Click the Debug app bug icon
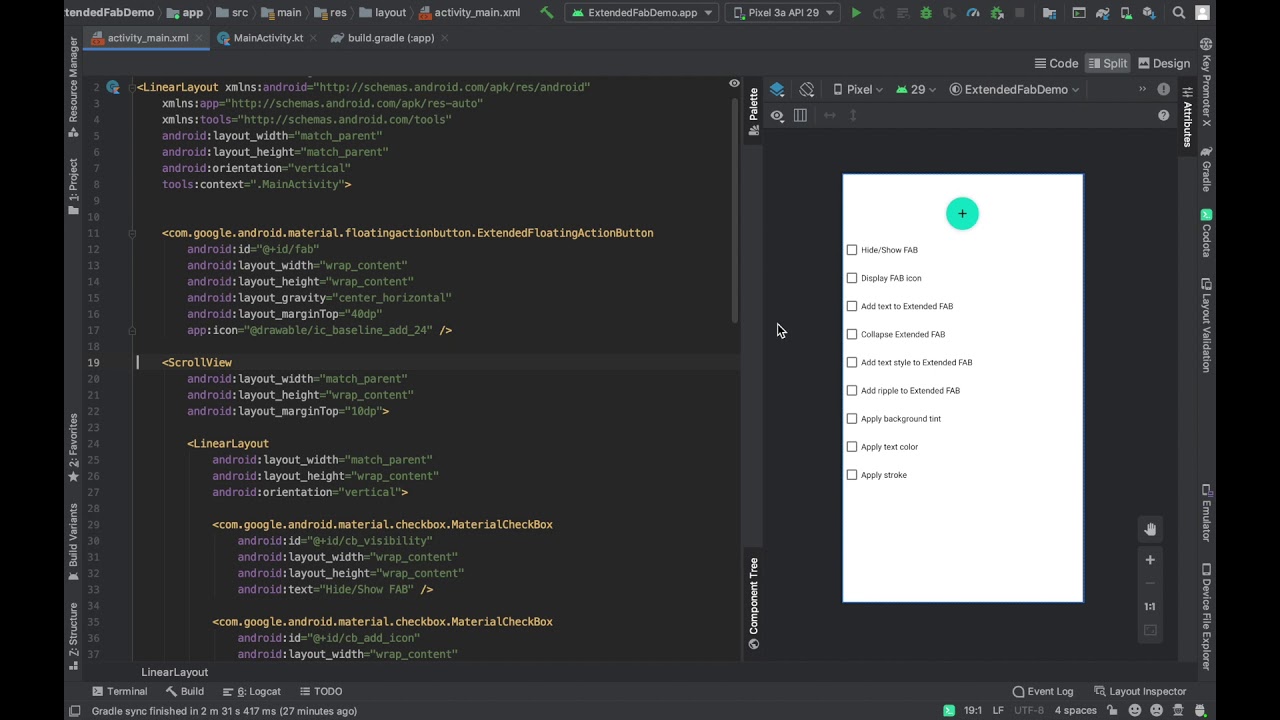1280x720 pixels. pyautogui.click(x=926, y=13)
